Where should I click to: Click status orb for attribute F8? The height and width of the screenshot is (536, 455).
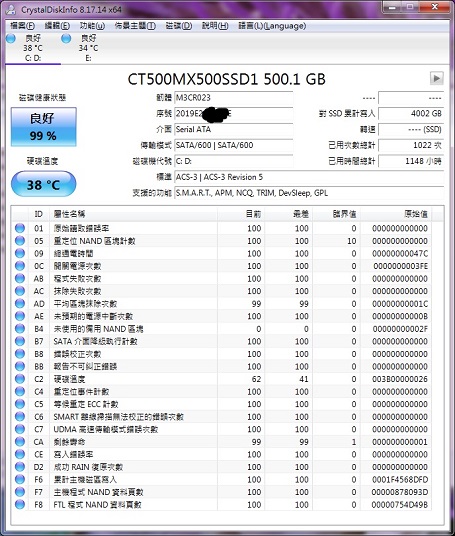[20, 504]
